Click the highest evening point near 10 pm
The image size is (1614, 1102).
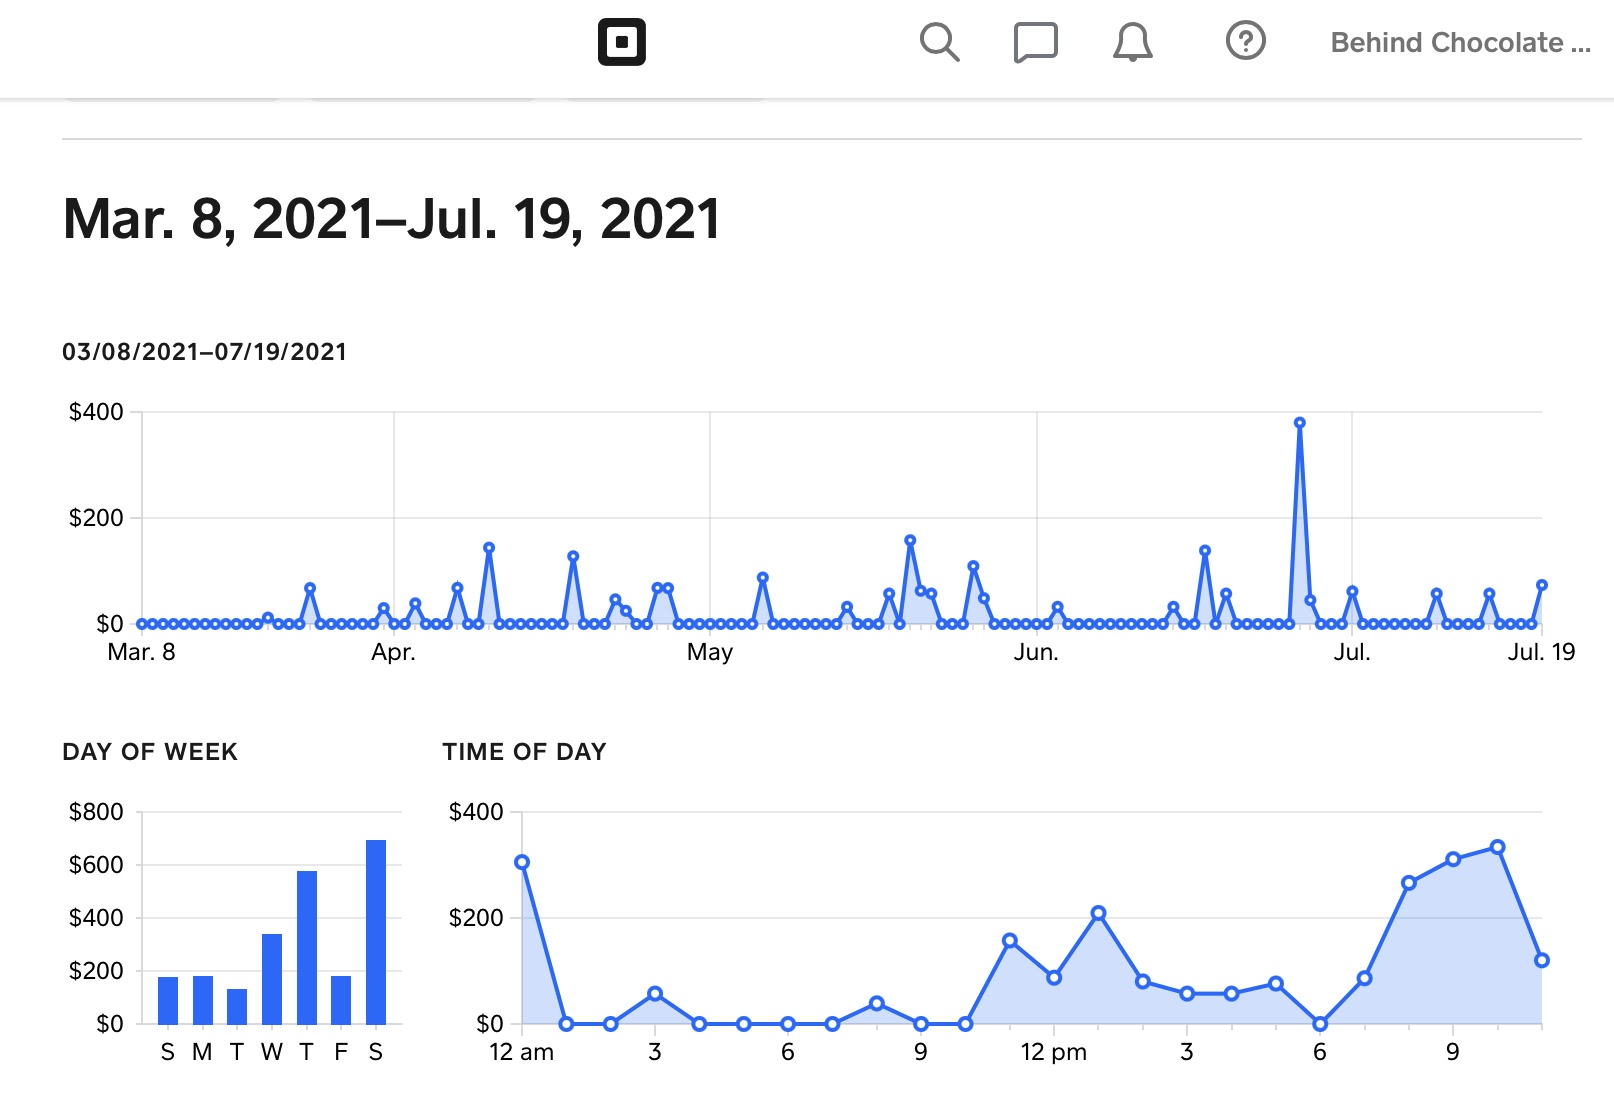[1497, 847]
